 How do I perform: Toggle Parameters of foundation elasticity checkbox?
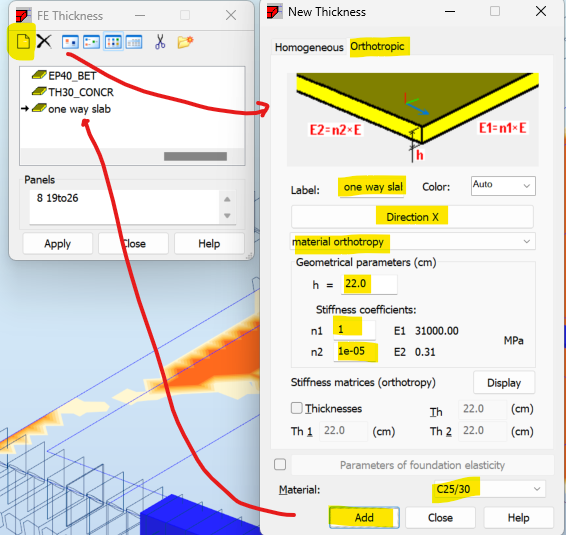pos(280,464)
